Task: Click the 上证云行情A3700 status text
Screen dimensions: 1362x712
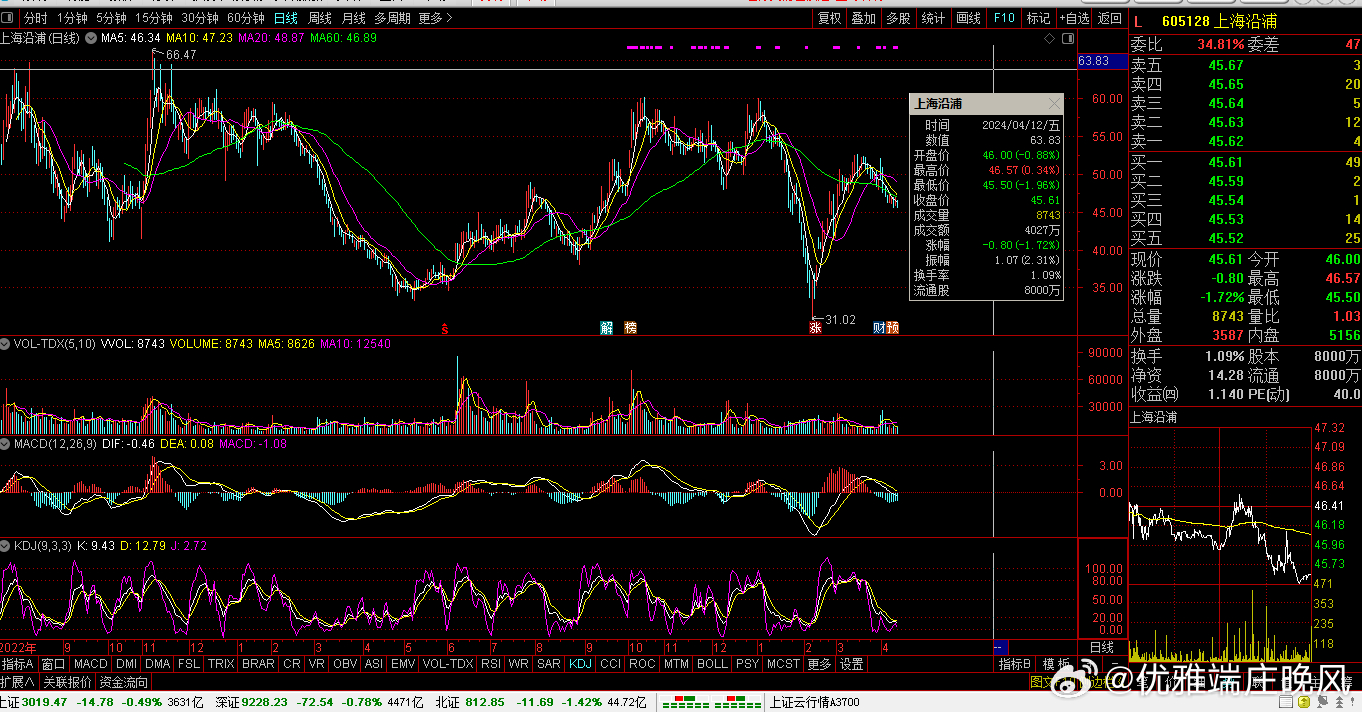Action: point(813,702)
